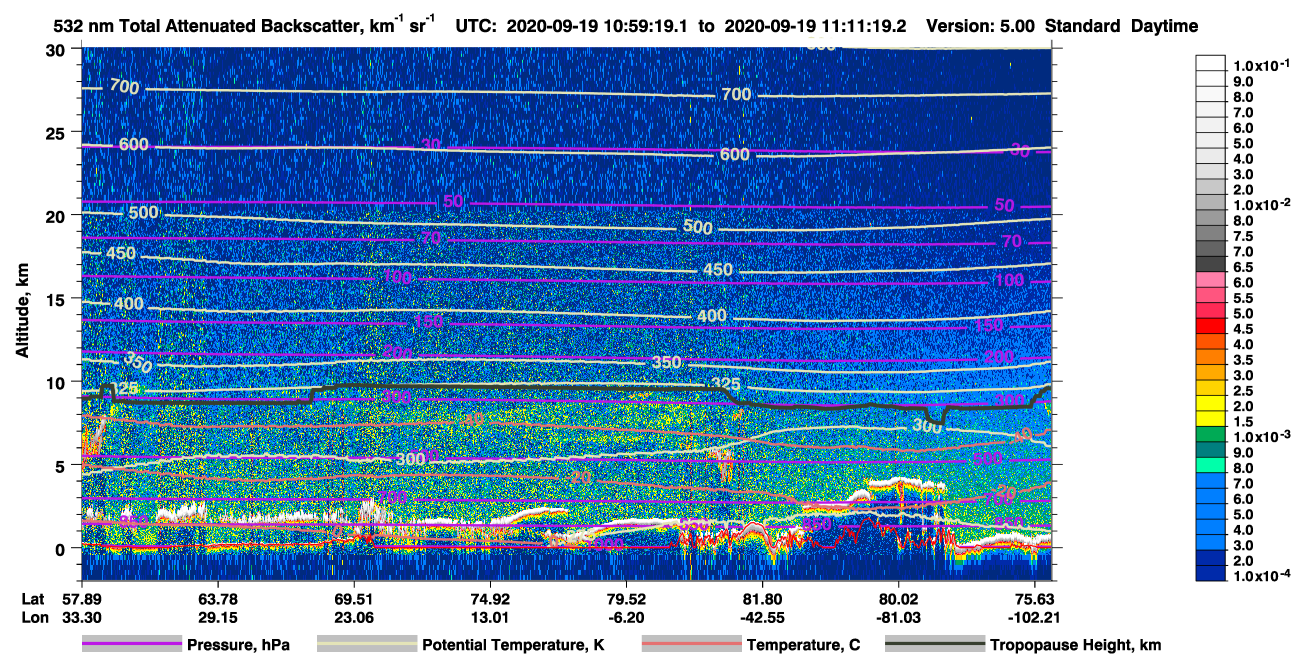Click the longitude value '33.30'

(80, 617)
